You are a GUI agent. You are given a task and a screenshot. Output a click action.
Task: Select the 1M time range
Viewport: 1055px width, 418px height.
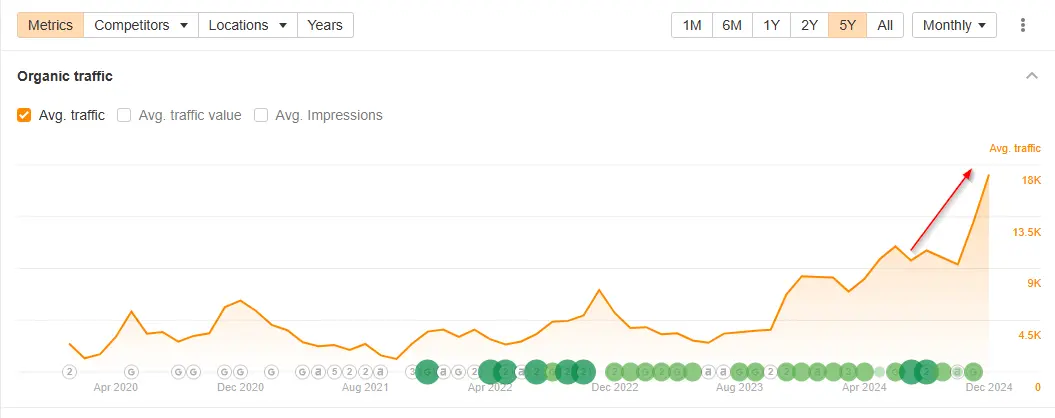click(691, 25)
